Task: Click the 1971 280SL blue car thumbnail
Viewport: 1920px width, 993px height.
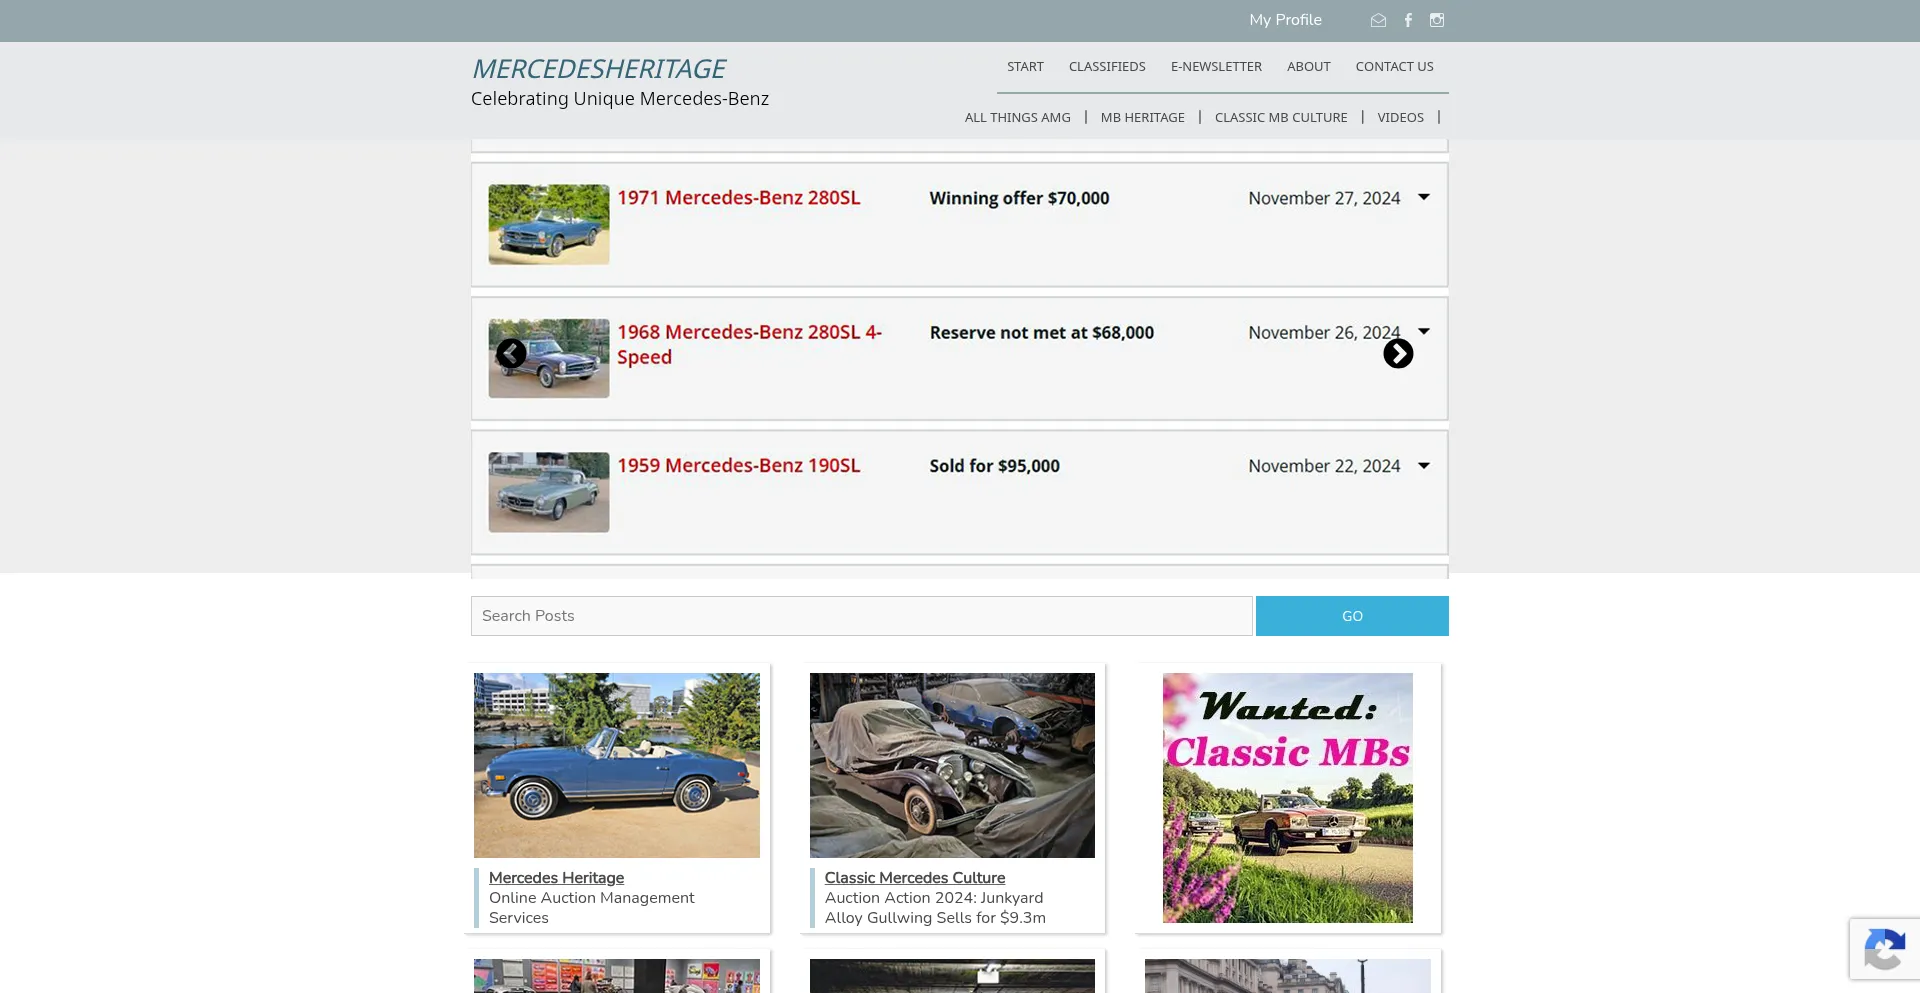Action: click(549, 224)
